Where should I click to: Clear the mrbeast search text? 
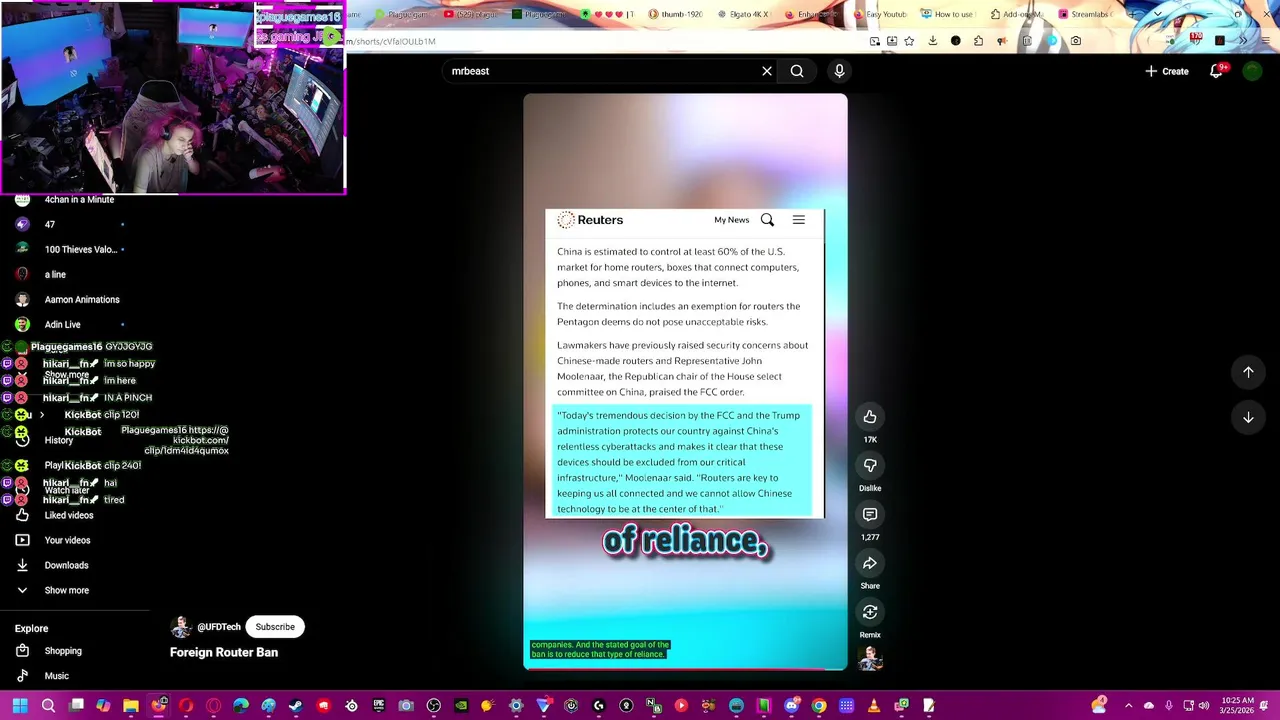coord(767,71)
